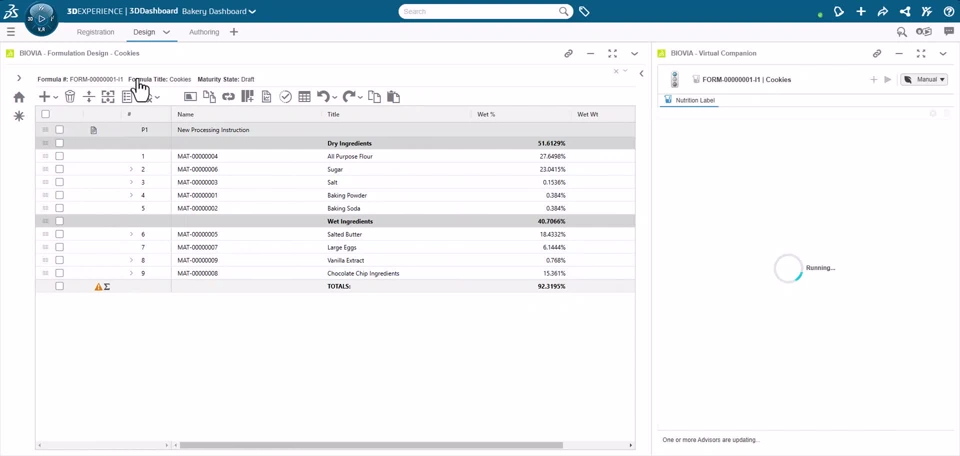This screenshot has height=456, width=960.
Task: Go to the home icon in sidebar
Action: [x=19, y=97]
